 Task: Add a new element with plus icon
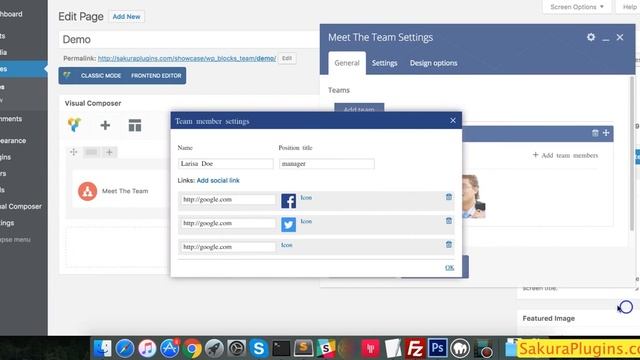[x=105, y=125]
